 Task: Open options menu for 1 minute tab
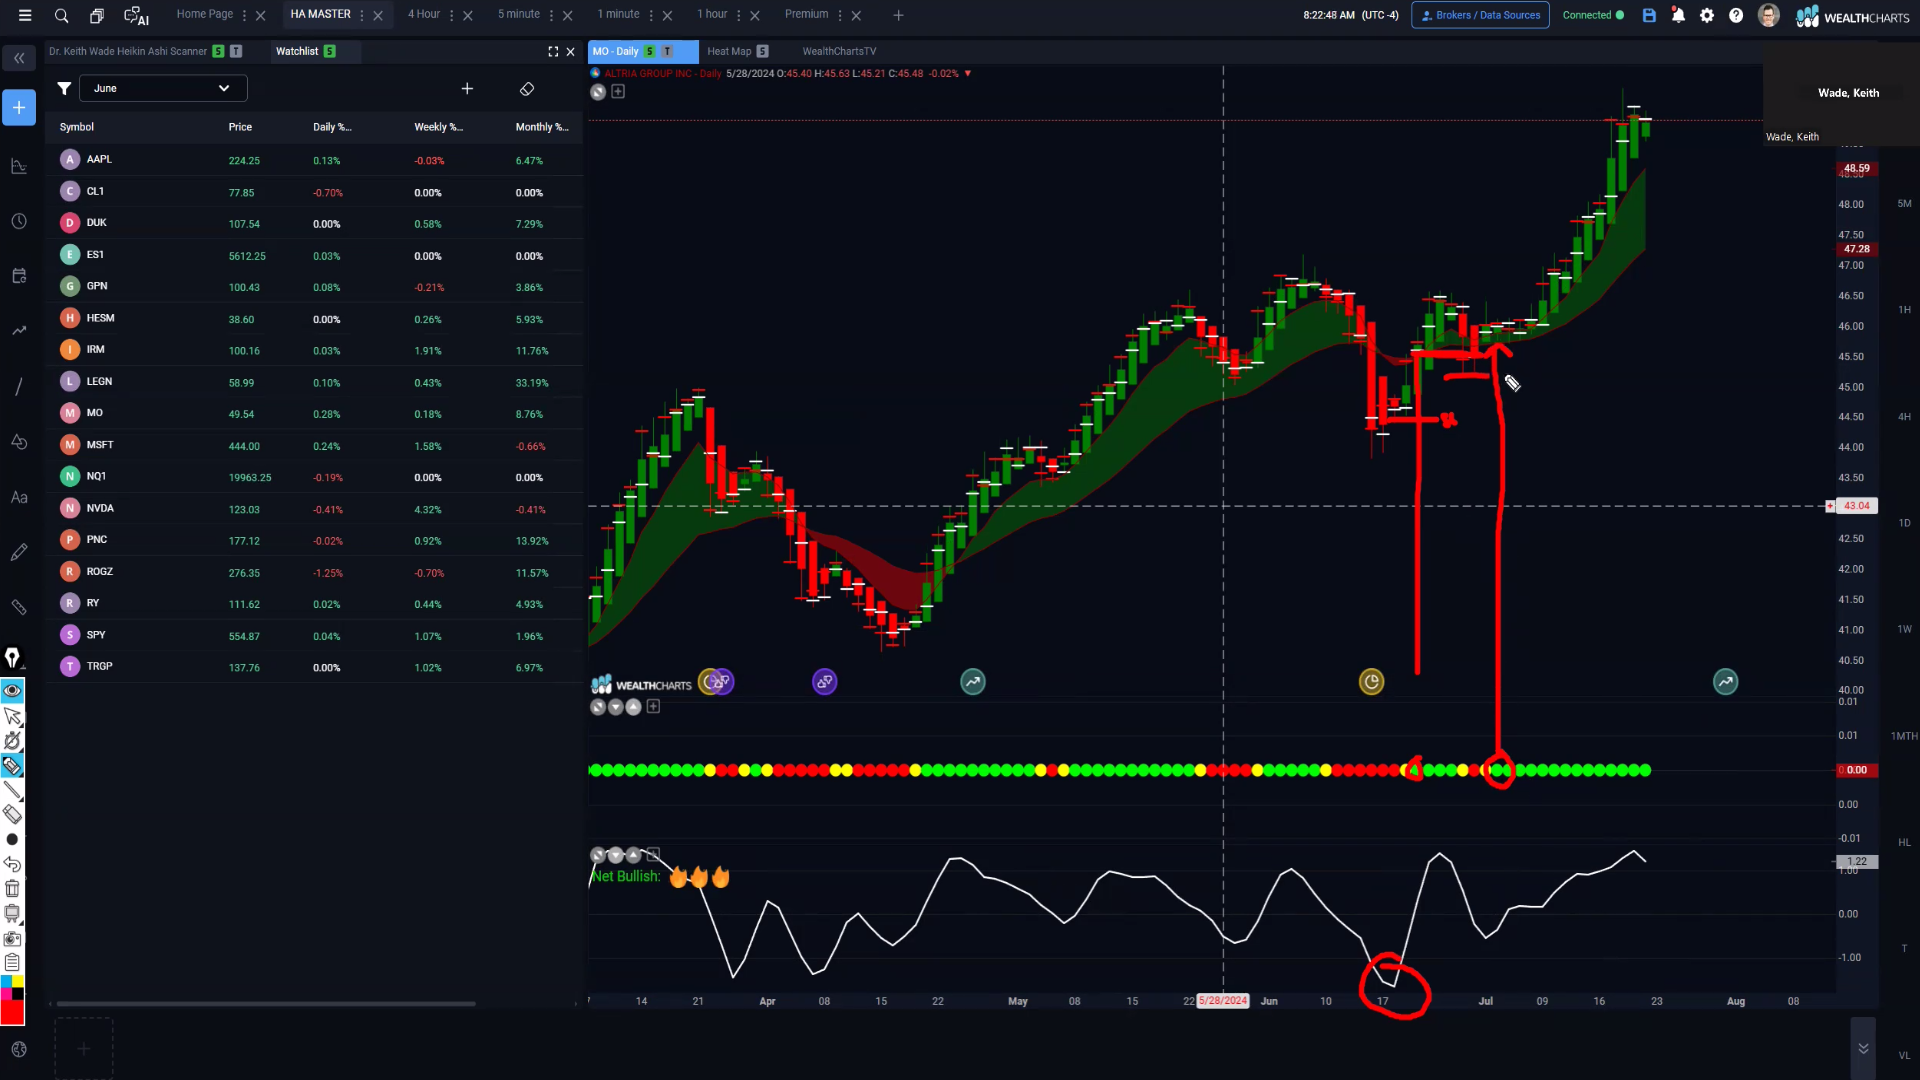click(x=651, y=16)
